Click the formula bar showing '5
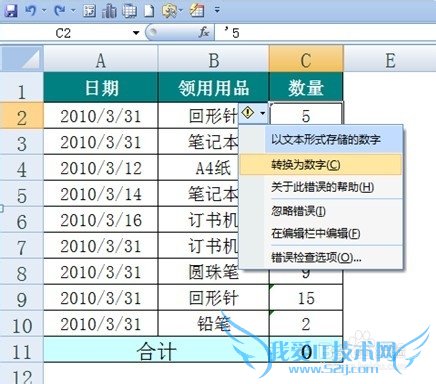The height and width of the screenshot is (384, 436). coord(325,33)
